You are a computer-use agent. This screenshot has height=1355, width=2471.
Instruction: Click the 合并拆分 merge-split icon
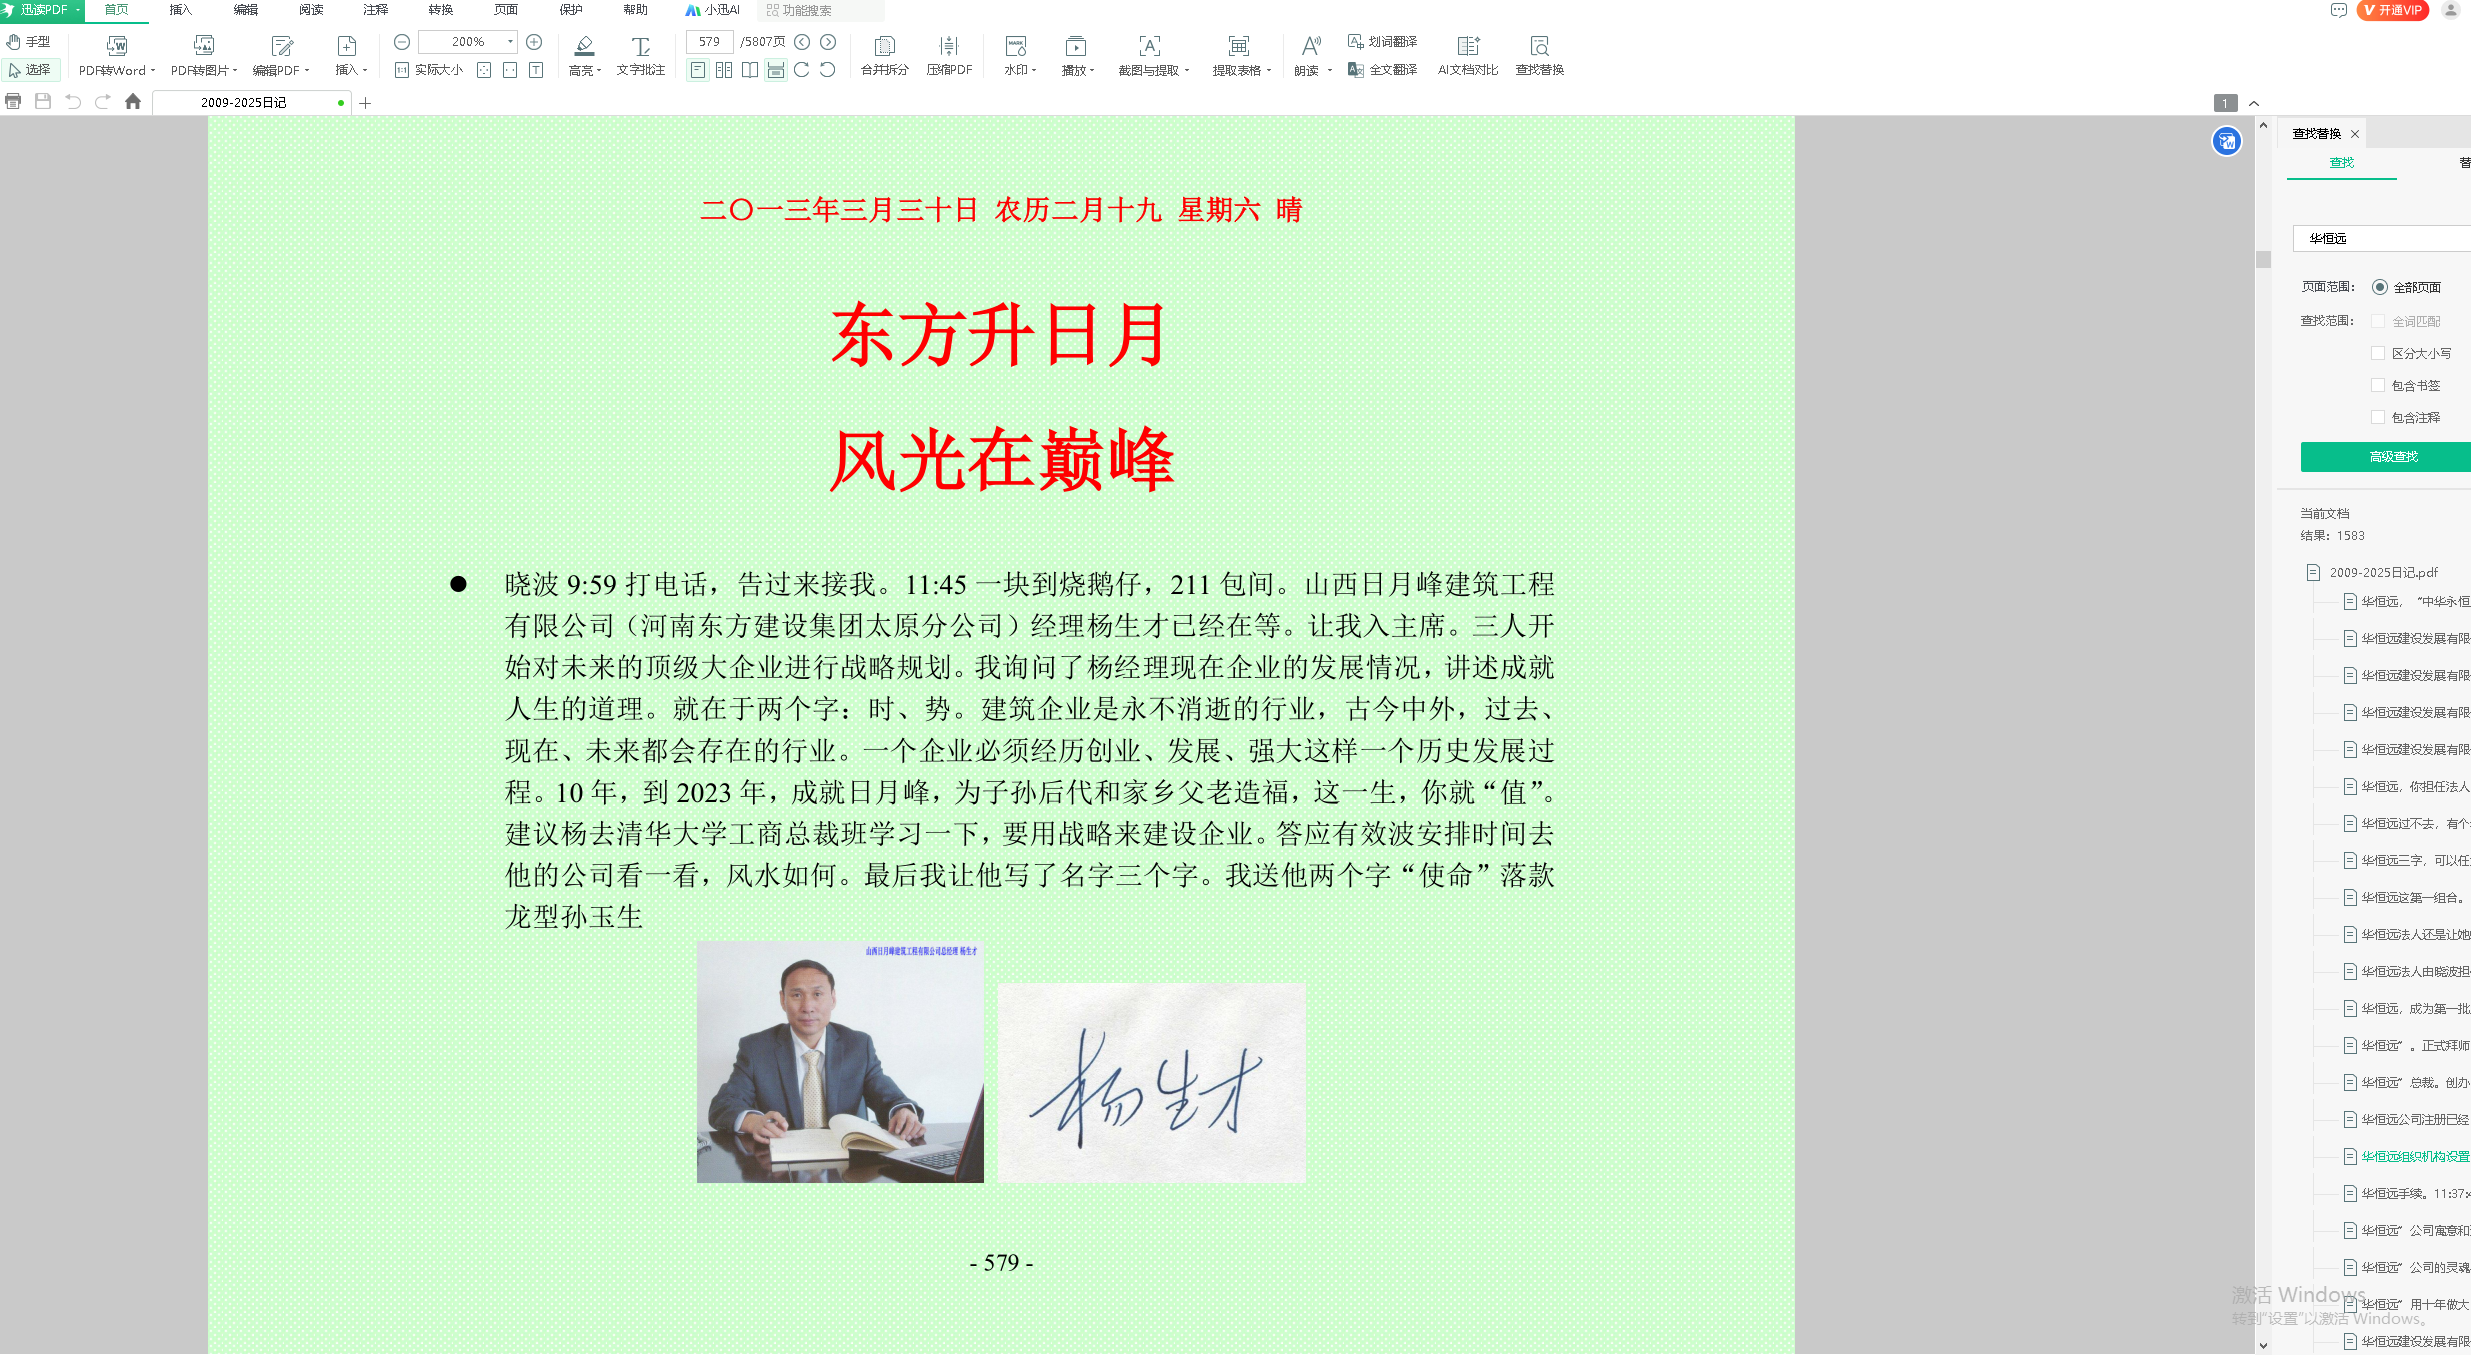pos(884,46)
